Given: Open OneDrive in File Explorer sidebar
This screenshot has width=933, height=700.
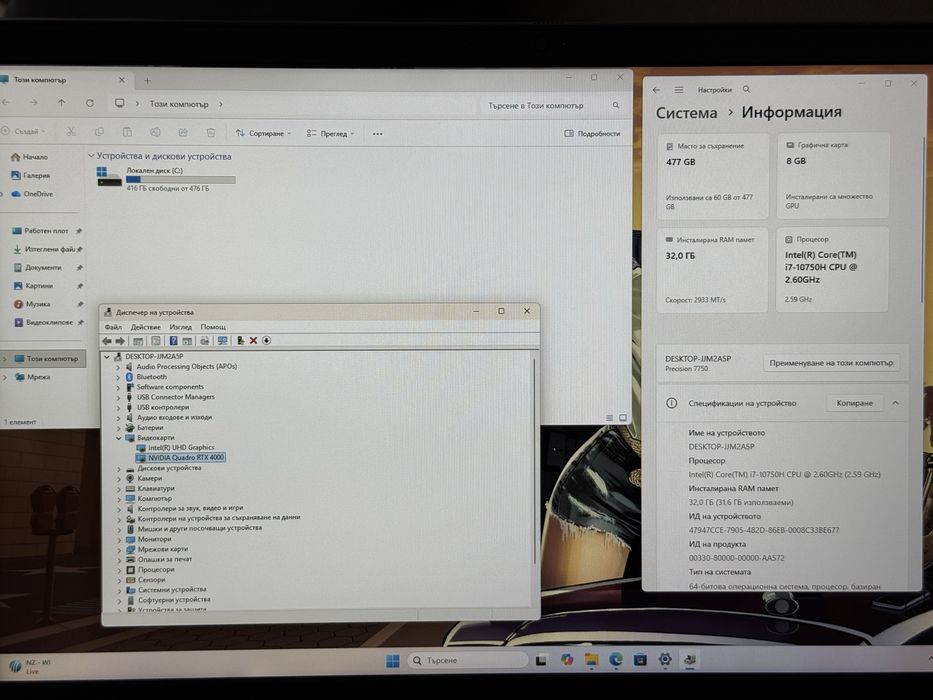Looking at the screenshot, I should 32,194.
